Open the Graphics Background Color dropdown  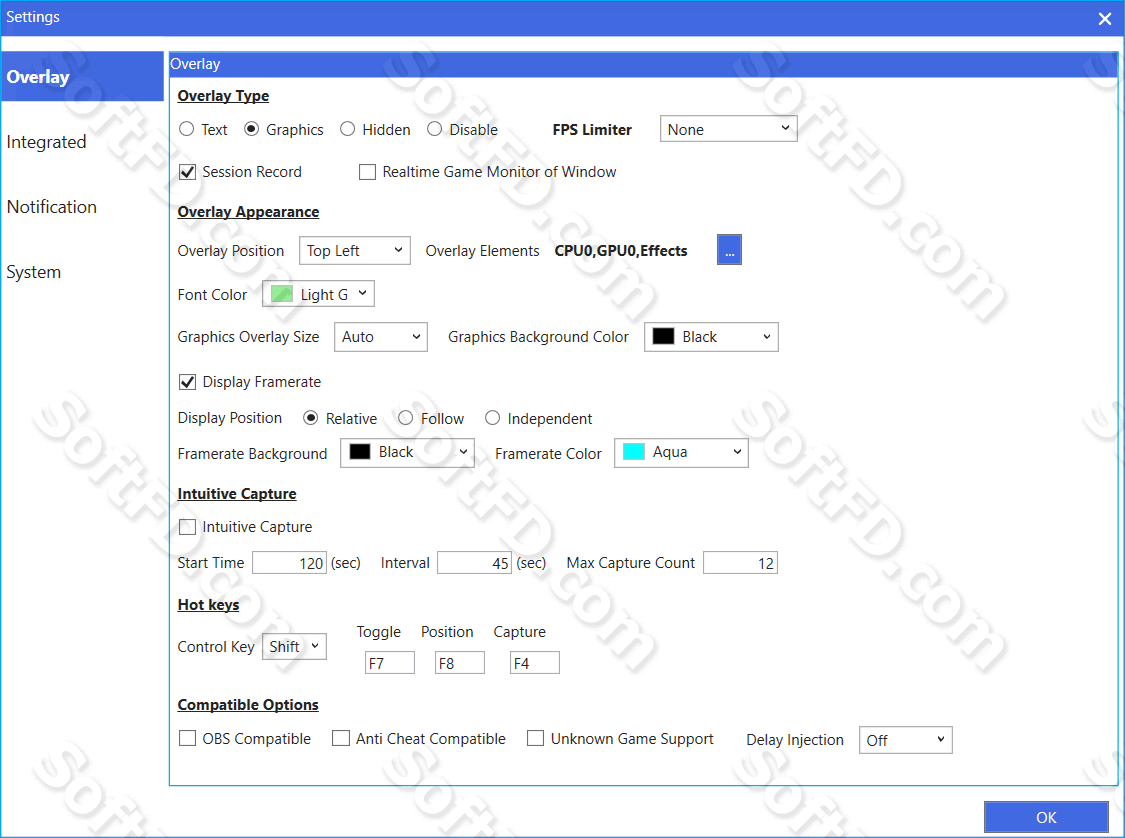(x=711, y=336)
